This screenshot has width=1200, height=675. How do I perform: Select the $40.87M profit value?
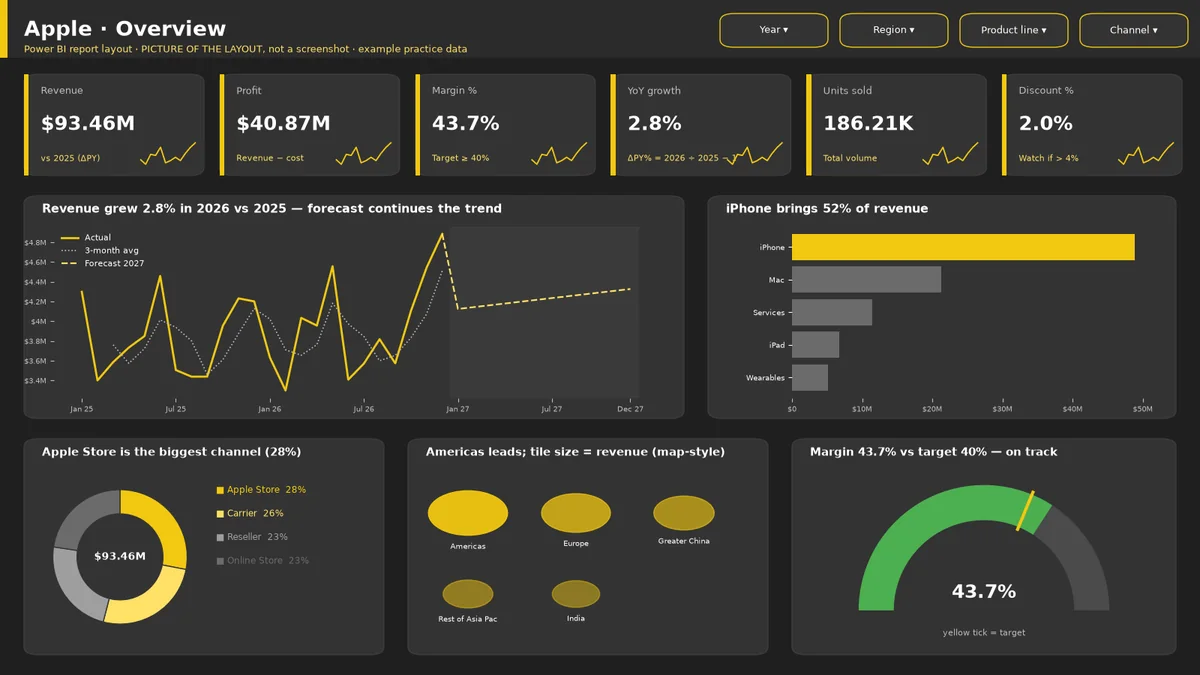(x=283, y=124)
